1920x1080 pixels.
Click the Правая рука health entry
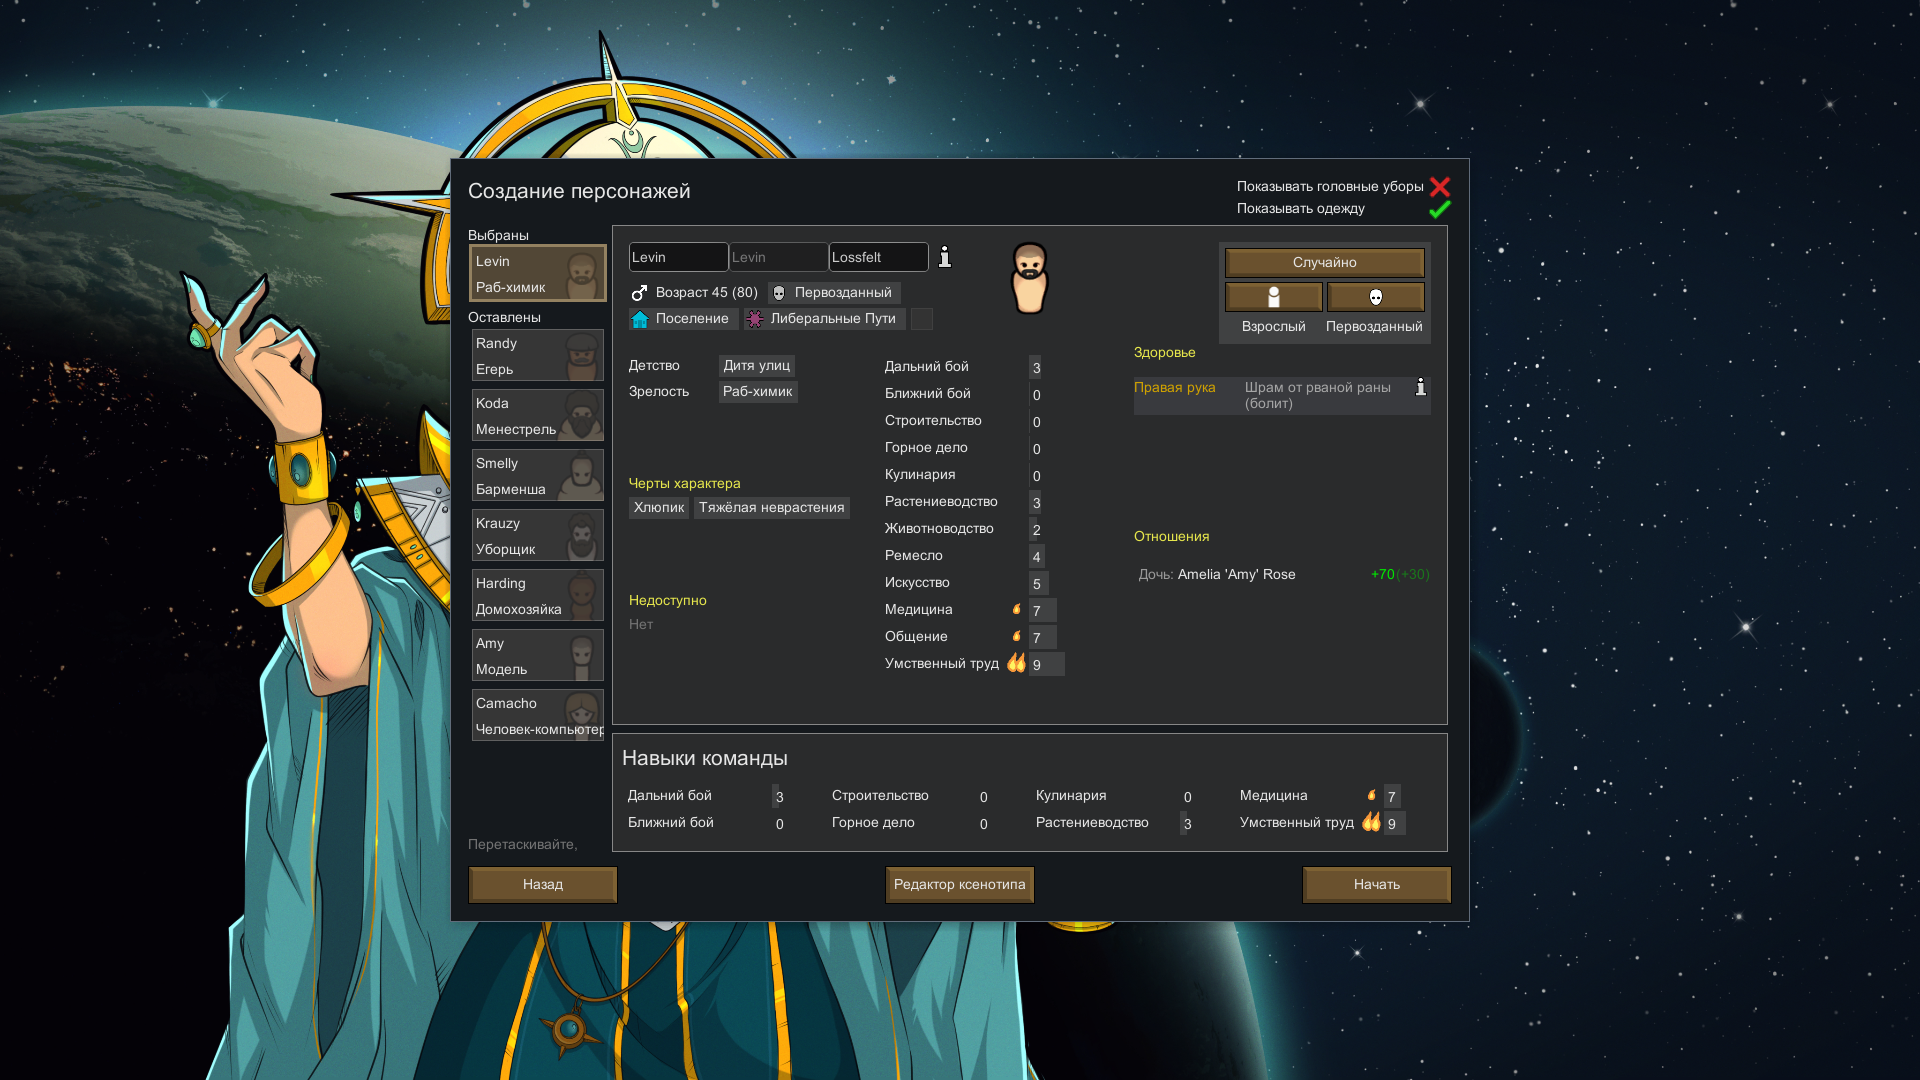click(x=1175, y=388)
